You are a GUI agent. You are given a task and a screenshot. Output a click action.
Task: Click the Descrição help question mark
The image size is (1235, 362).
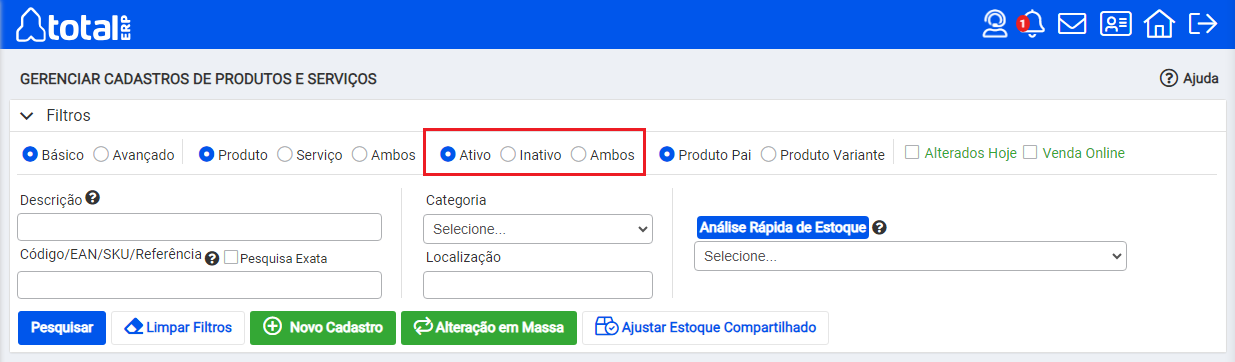tap(92, 198)
